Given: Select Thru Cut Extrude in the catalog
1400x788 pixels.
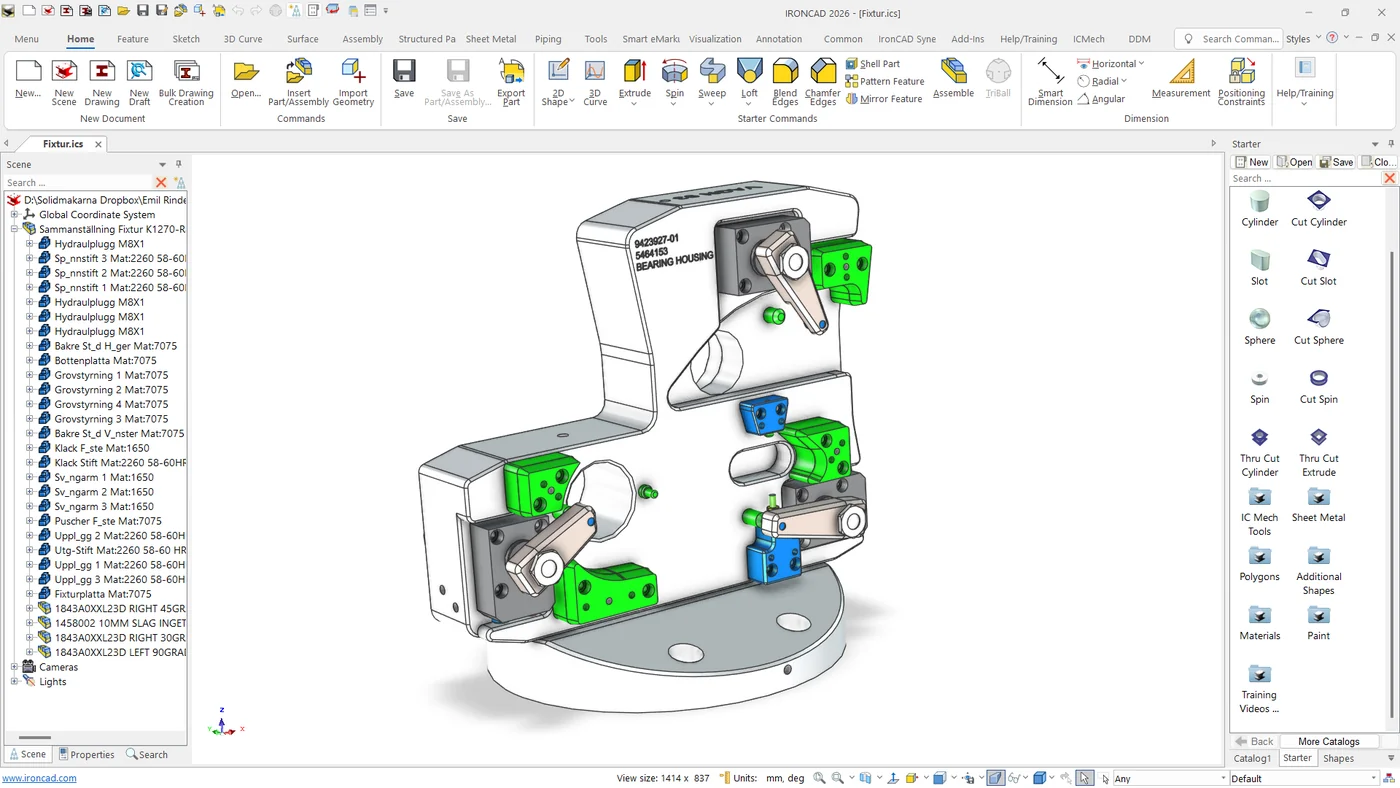Looking at the screenshot, I should (1319, 452).
